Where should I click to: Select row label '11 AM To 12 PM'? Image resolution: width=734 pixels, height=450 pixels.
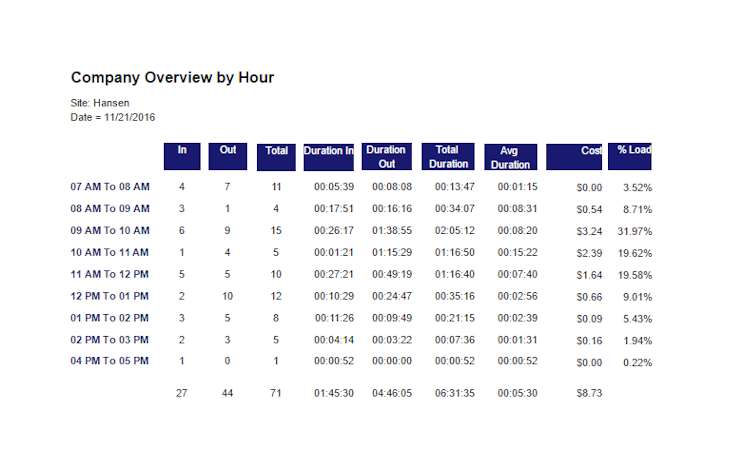(x=110, y=274)
